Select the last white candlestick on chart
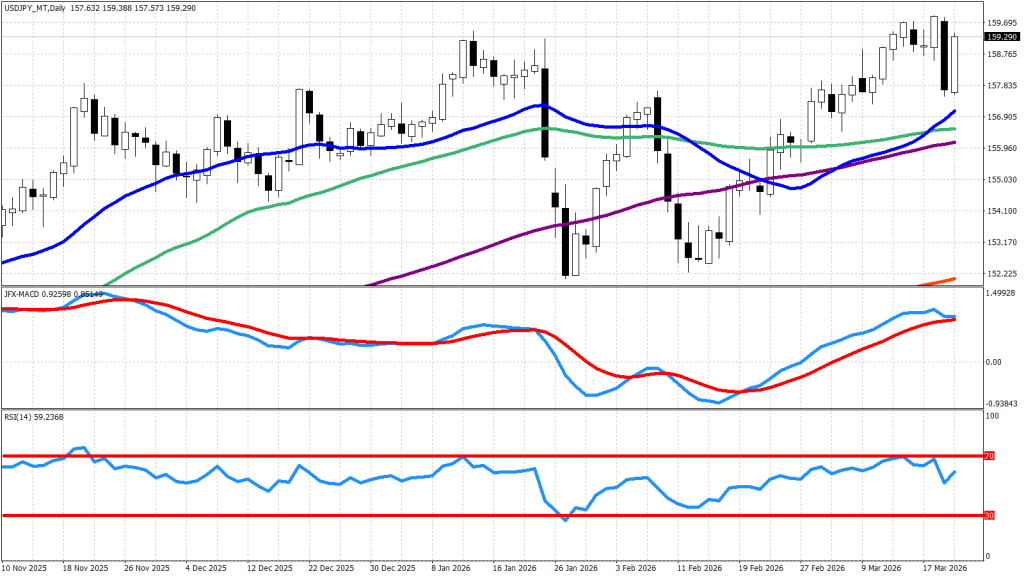Image resolution: width=1024 pixels, height=576 pixels. click(954, 64)
